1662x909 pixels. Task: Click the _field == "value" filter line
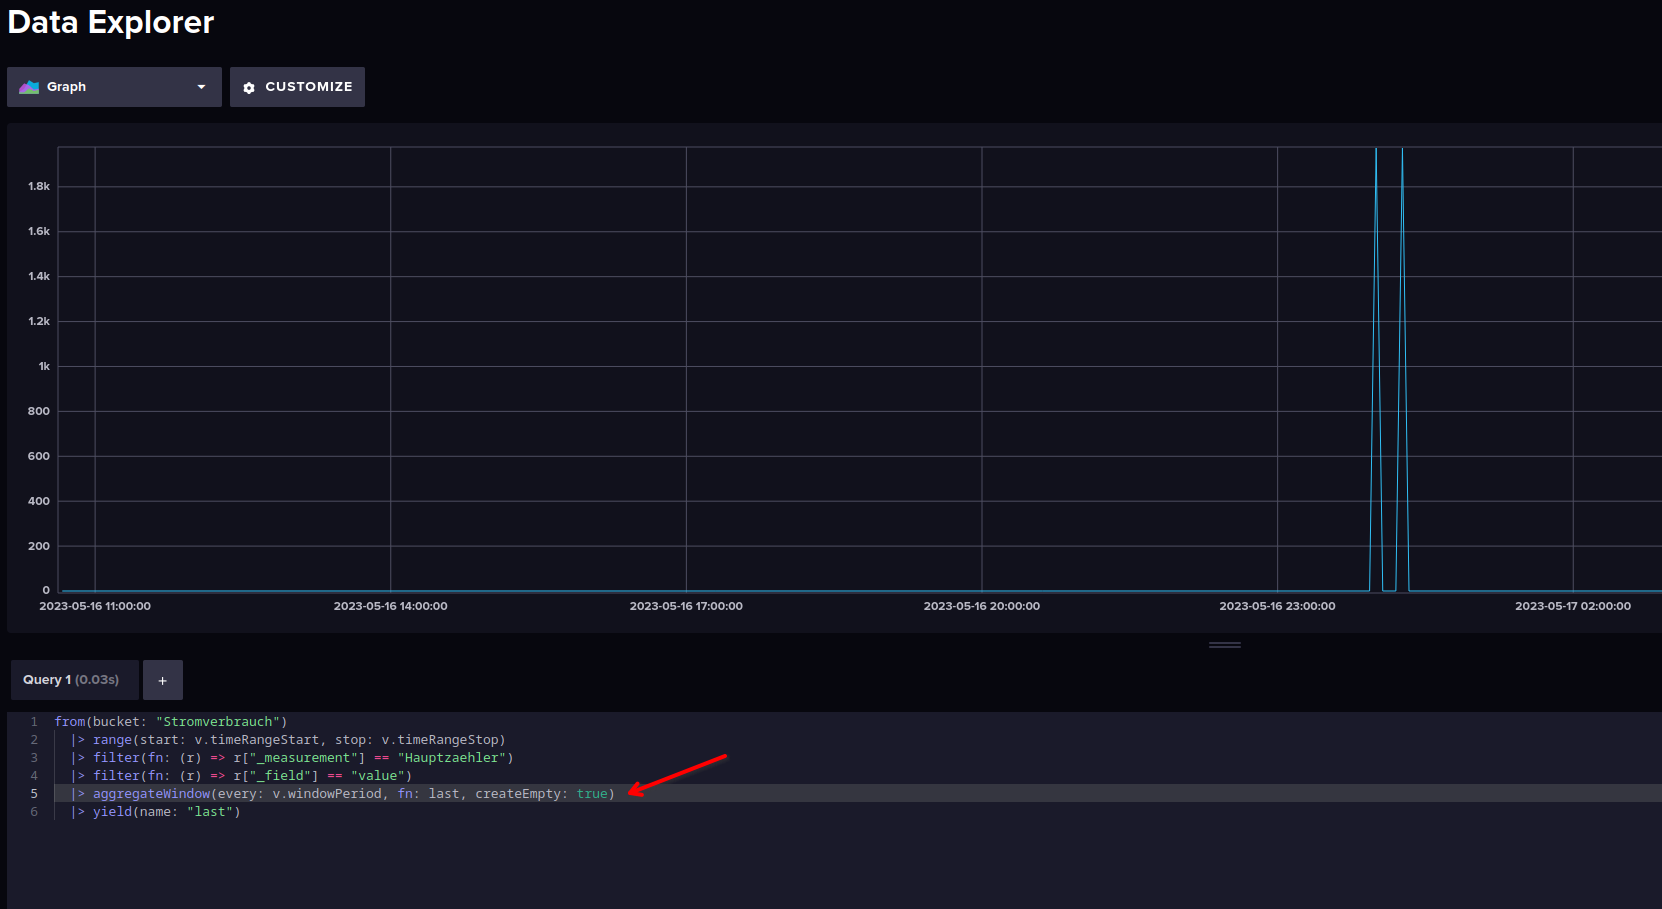click(x=241, y=776)
